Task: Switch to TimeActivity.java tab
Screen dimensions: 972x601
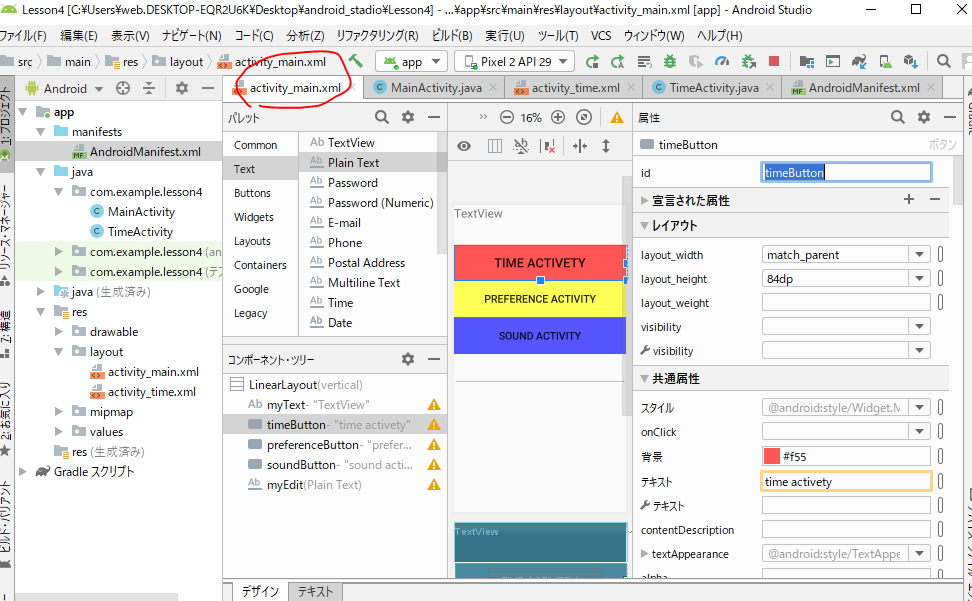Action: [714, 88]
